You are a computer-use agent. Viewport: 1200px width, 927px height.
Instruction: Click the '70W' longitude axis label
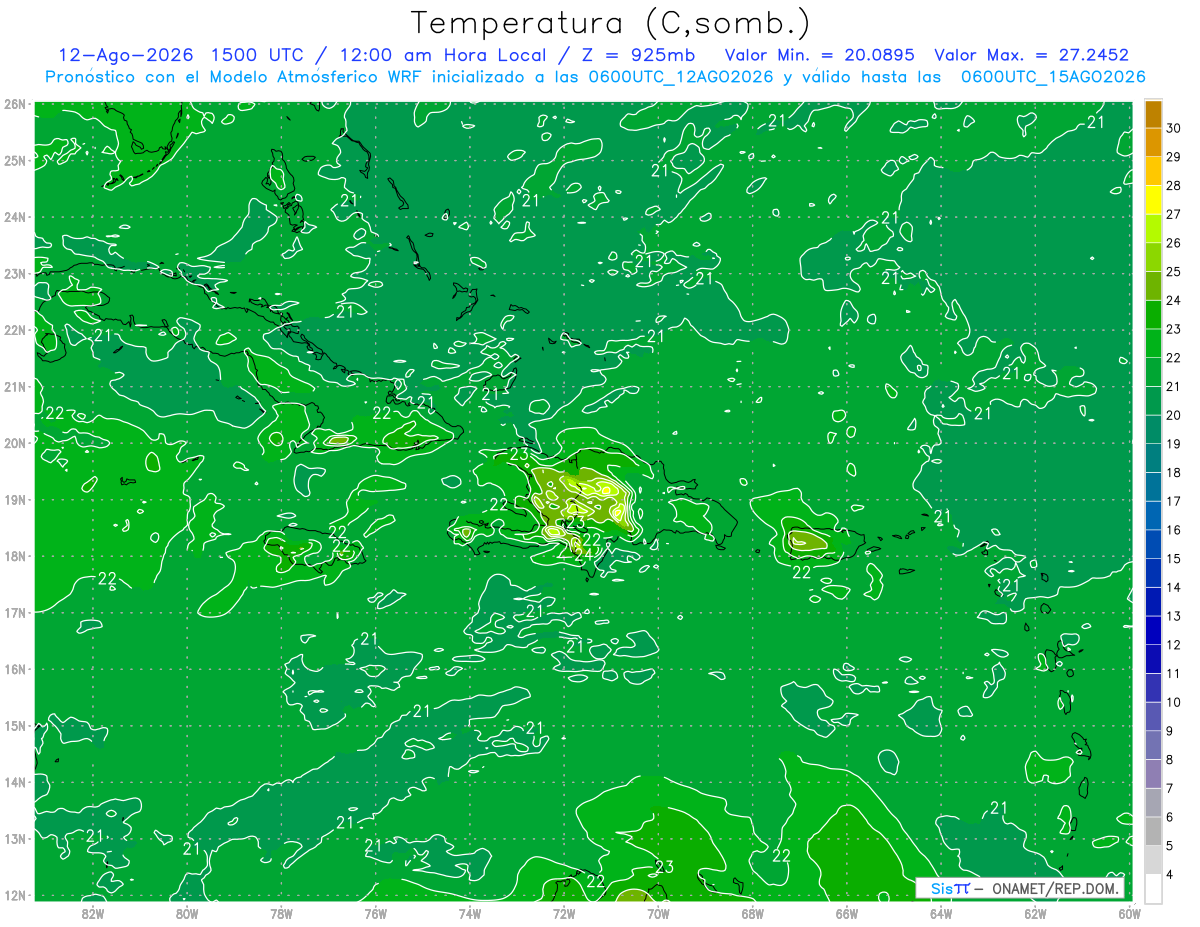[658, 913]
